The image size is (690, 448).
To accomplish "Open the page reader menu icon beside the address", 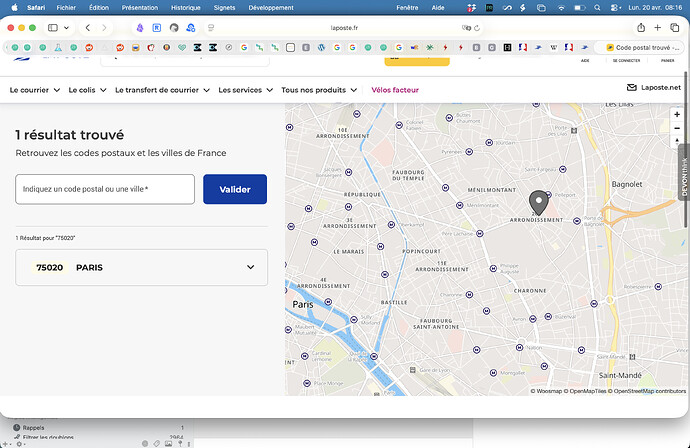I will 211,28.
